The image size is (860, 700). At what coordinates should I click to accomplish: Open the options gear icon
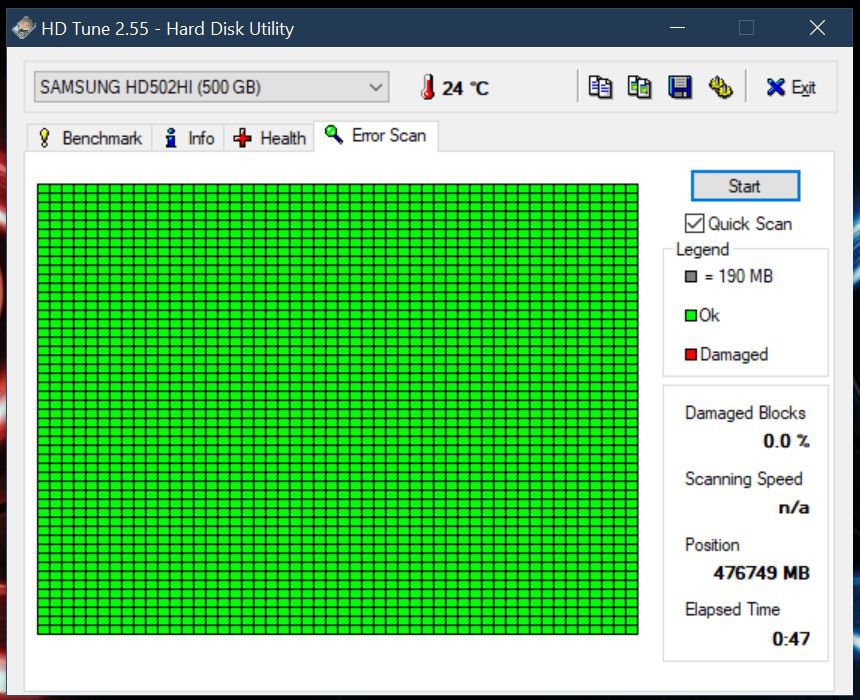click(720, 87)
